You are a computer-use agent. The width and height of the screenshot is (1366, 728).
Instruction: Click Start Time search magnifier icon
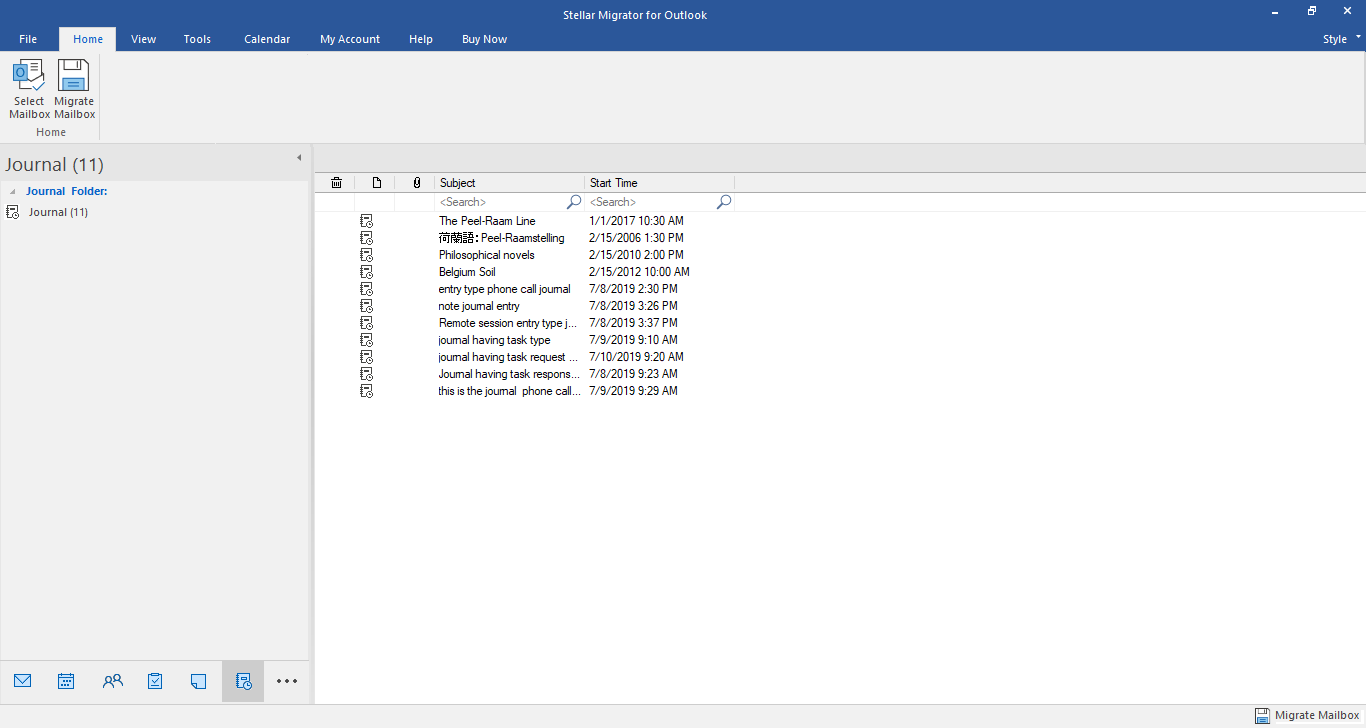pos(724,202)
